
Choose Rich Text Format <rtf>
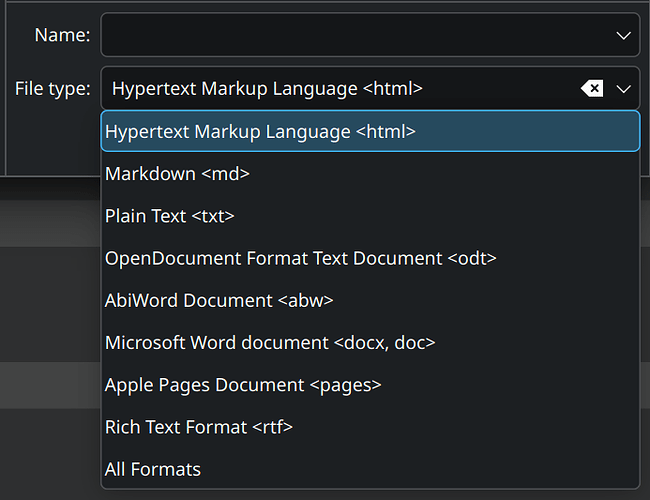pos(199,427)
